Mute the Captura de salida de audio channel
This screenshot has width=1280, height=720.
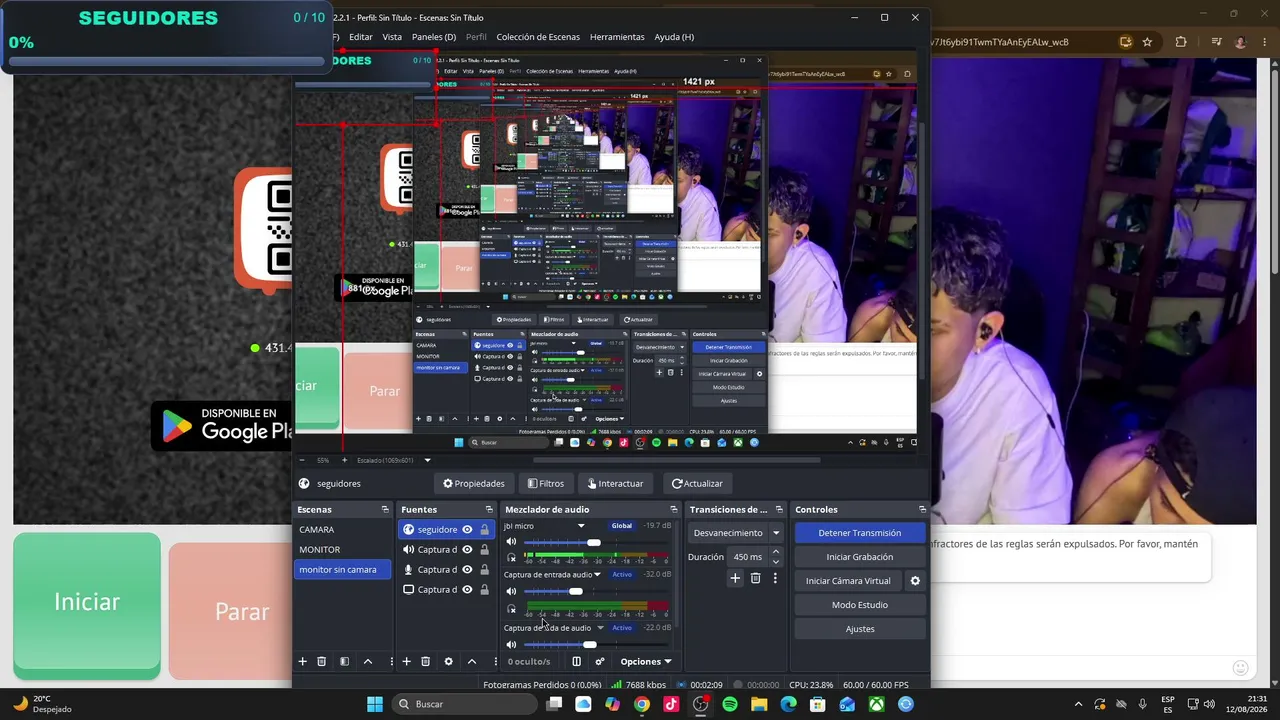(511, 644)
